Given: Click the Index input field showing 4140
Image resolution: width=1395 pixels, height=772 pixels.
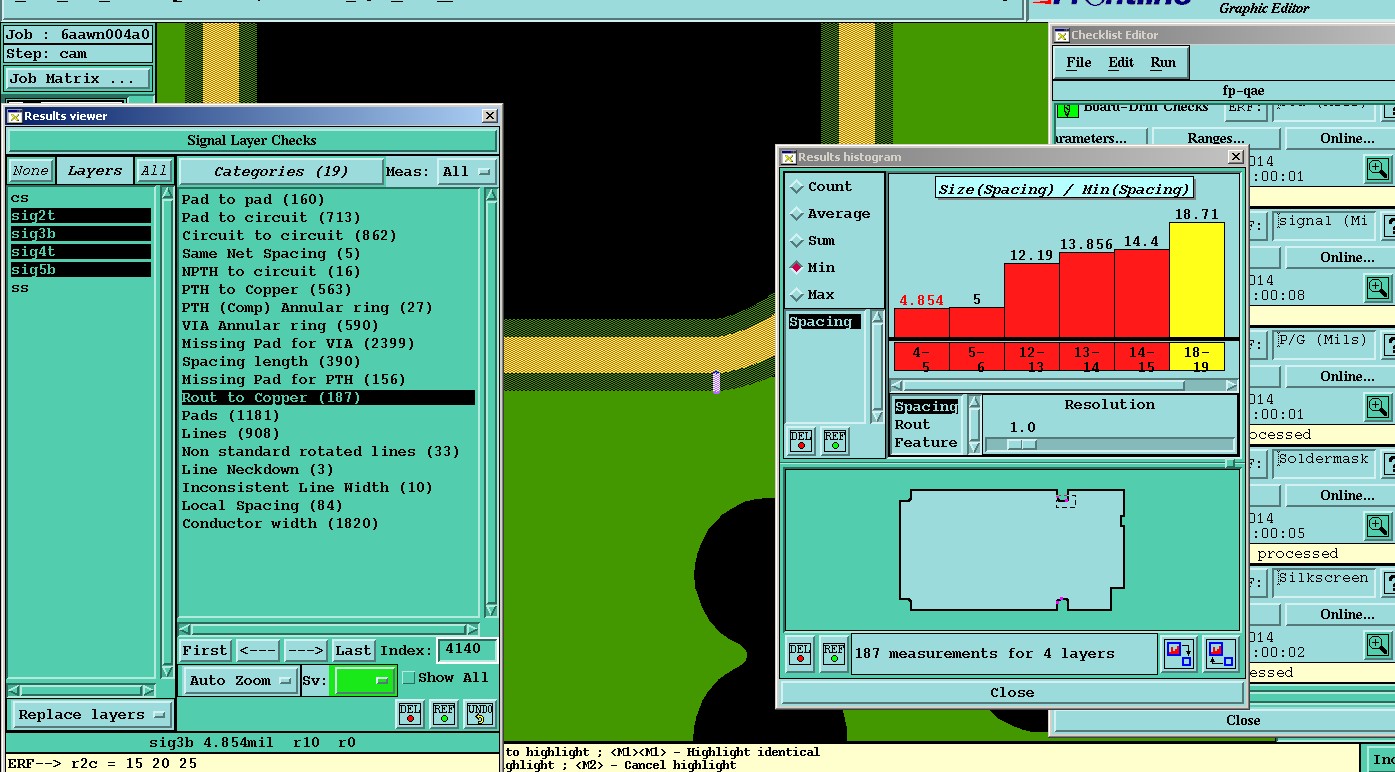Looking at the screenshot, I should coord(466,650).
